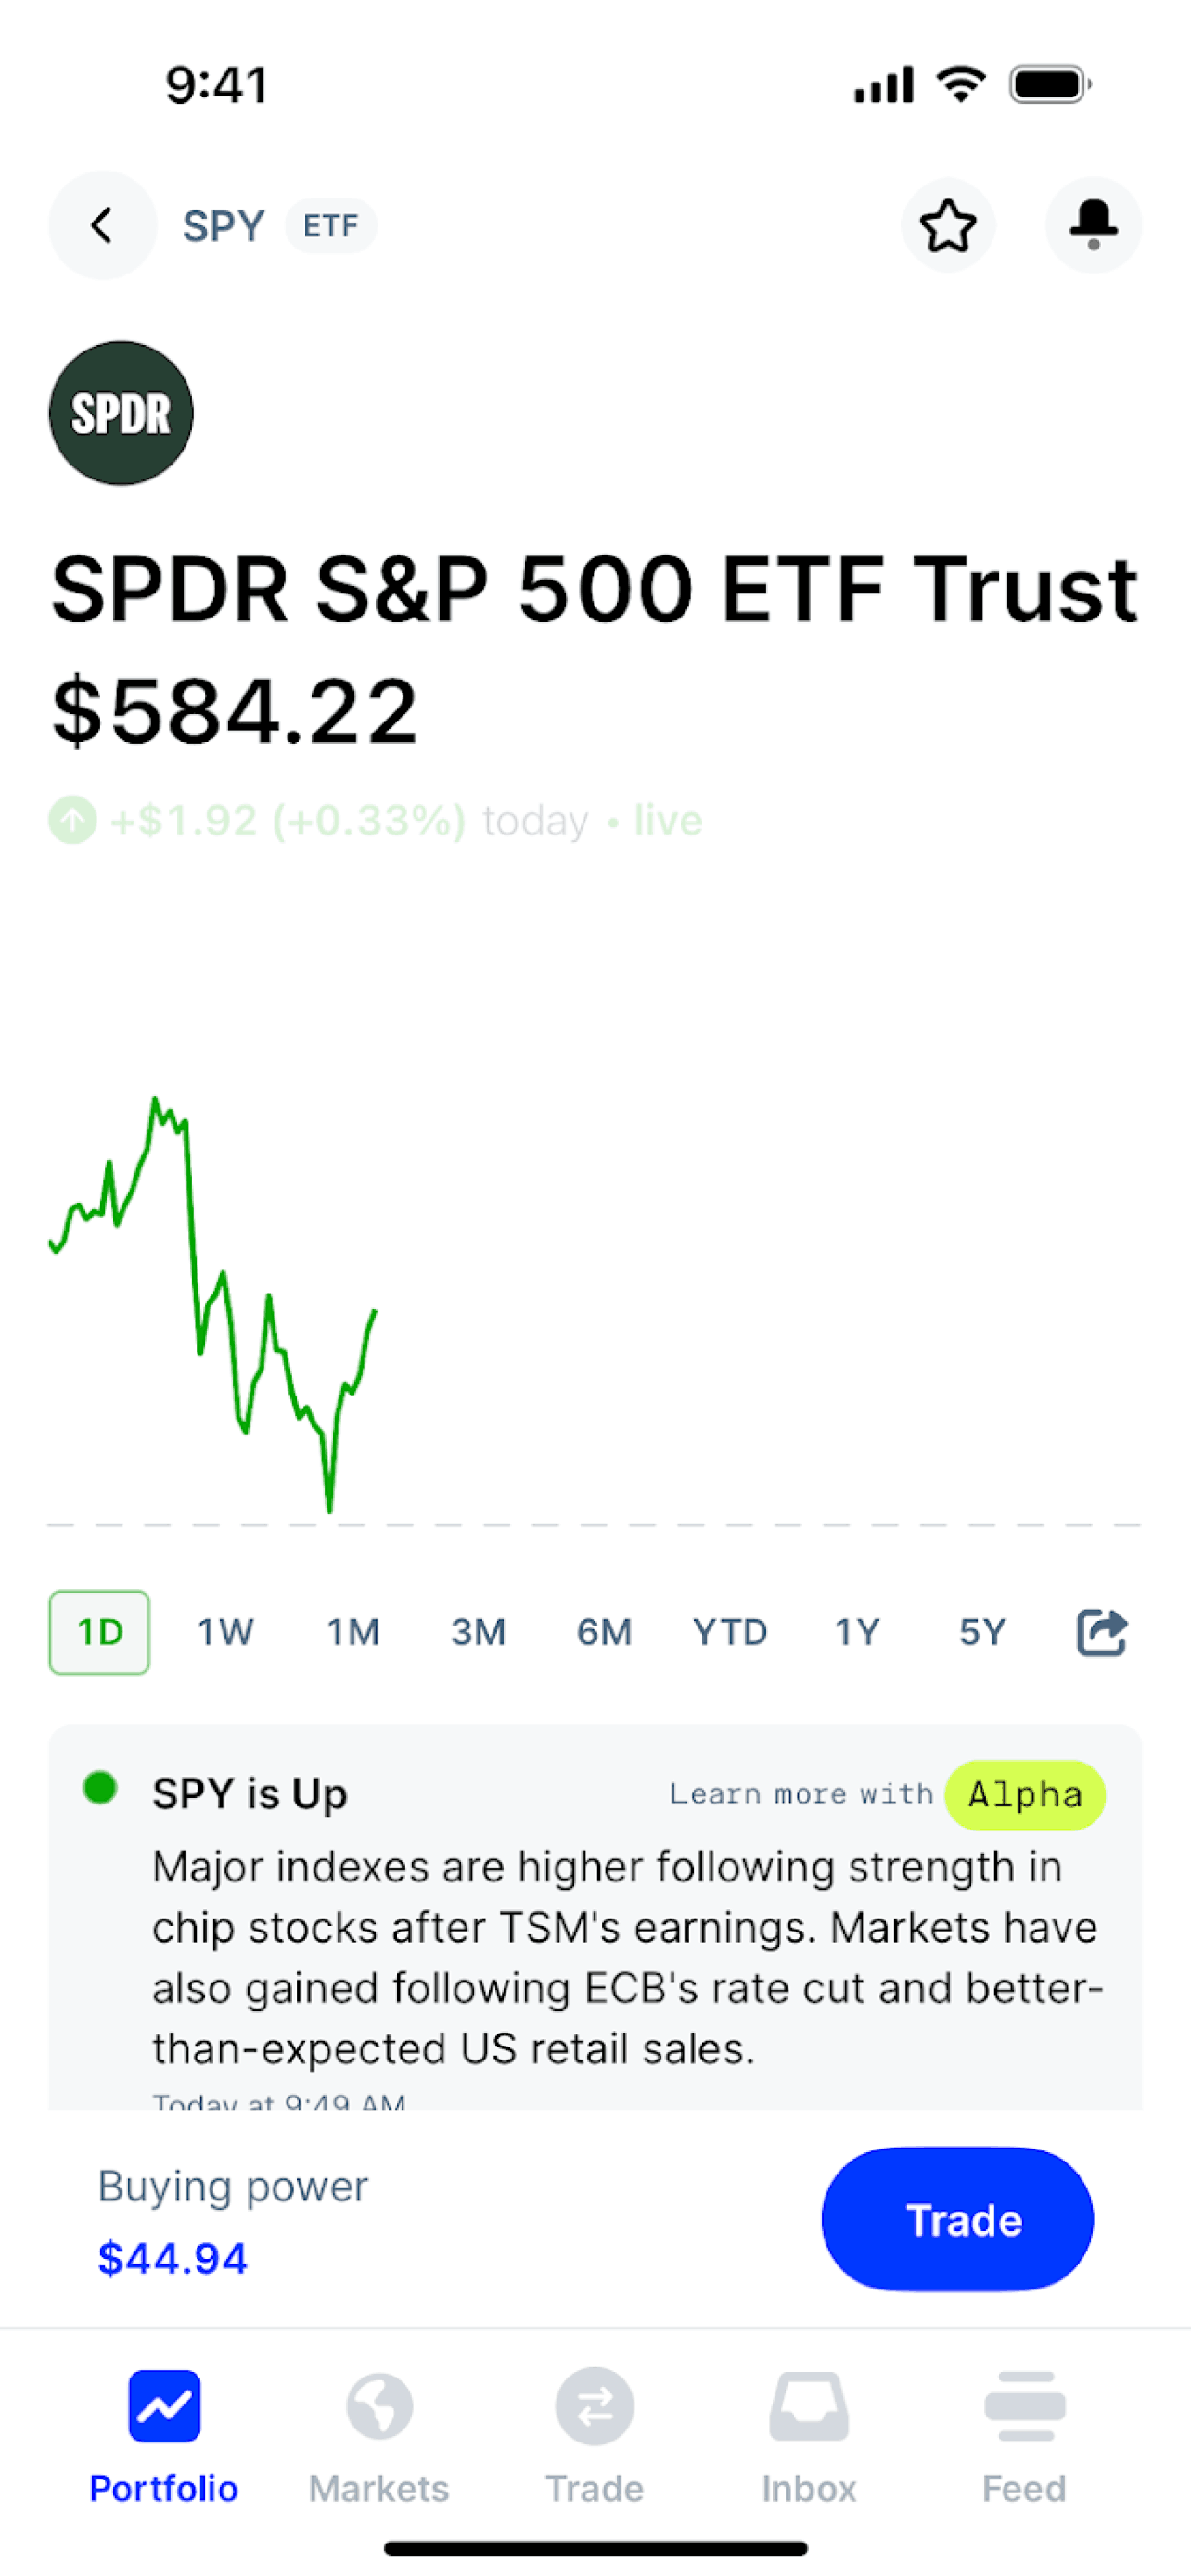
Task: Switch chart to 1W range
Action: coord(226,1632)
